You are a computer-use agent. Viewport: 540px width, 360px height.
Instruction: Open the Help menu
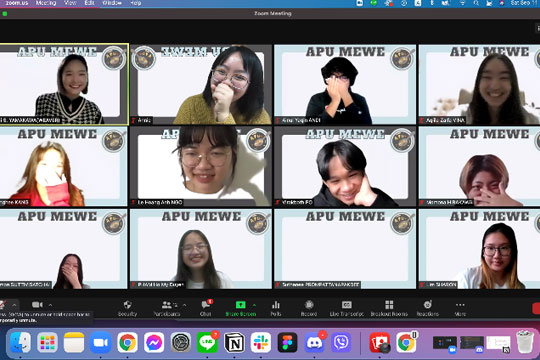[x=136, y=3]
